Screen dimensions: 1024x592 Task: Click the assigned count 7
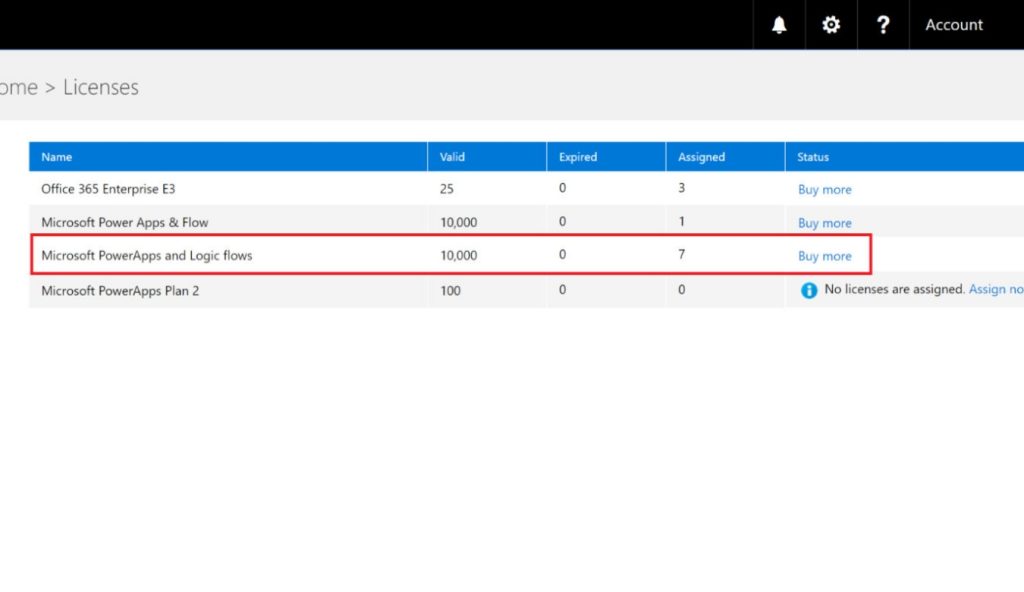pos(682,254)
